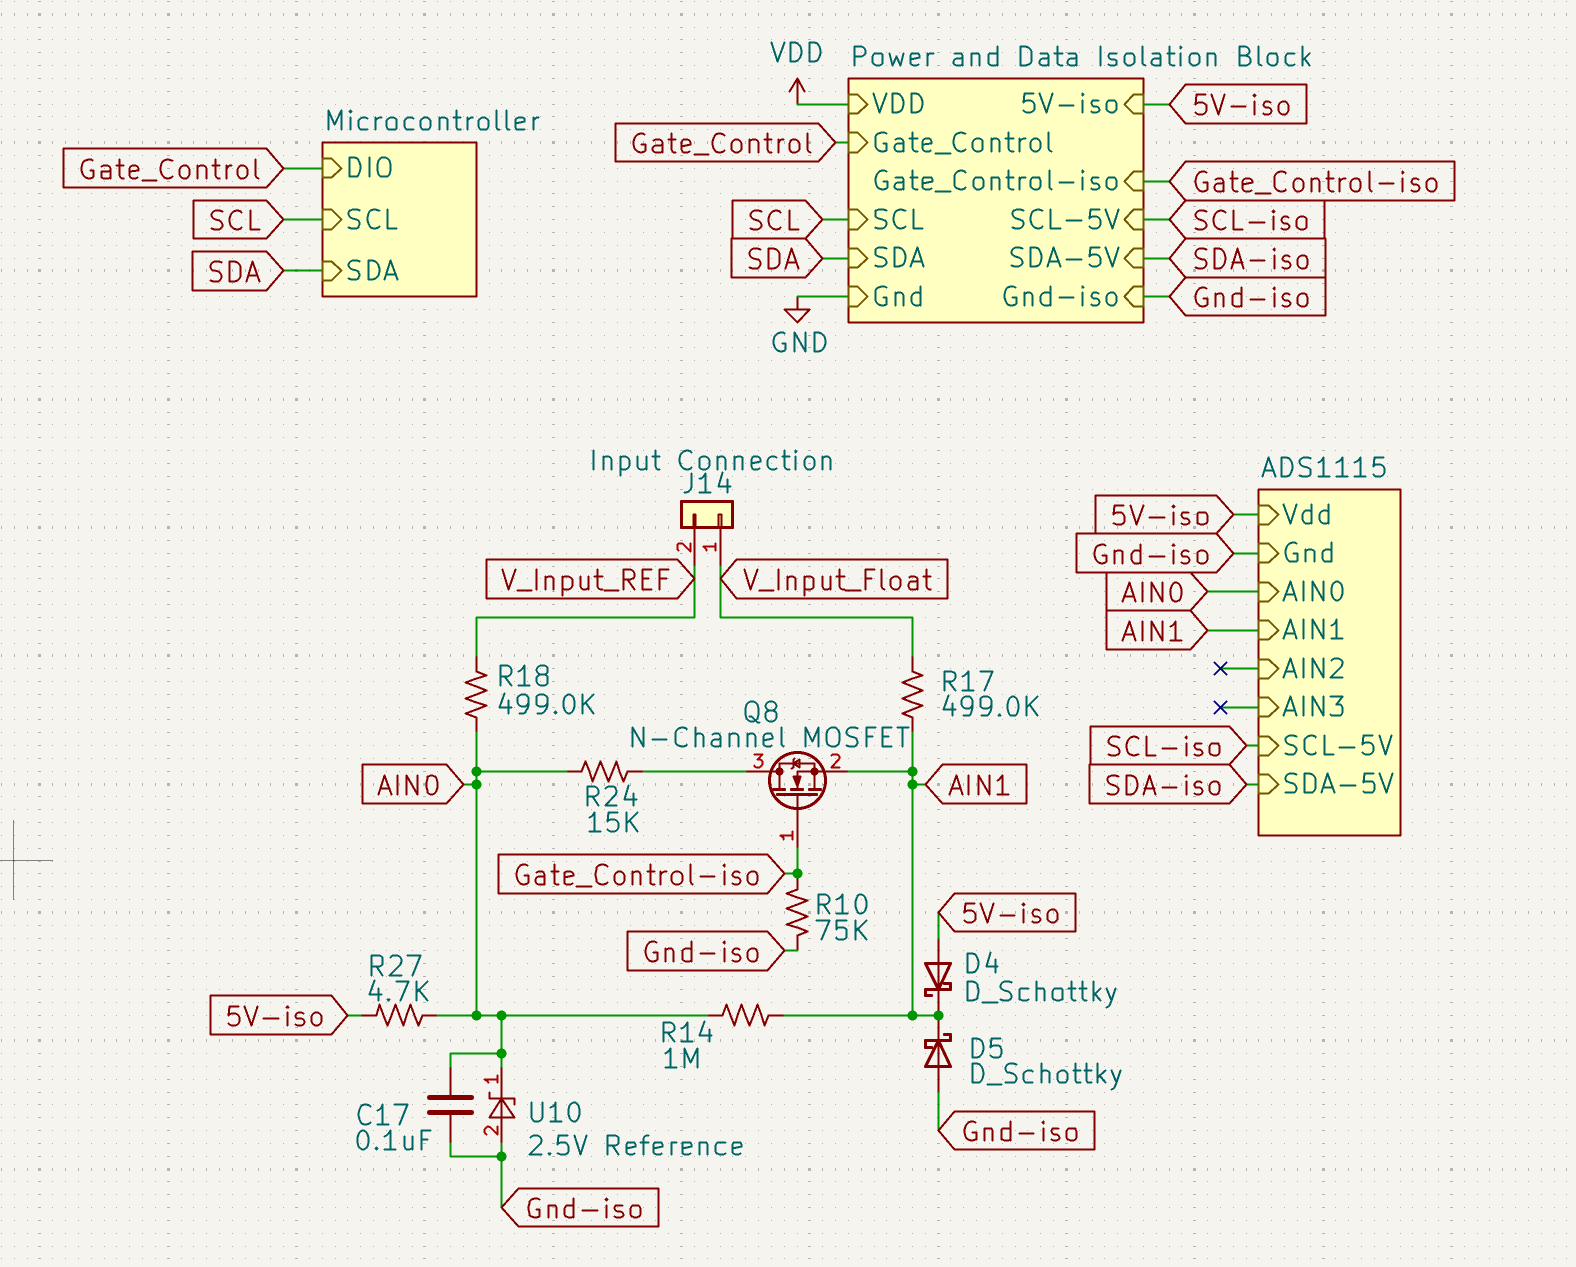The width and height of the screenshot is (1576, 1267).
Task: Click the Gnd-iso label below D5
Action: (1016, 1131)
